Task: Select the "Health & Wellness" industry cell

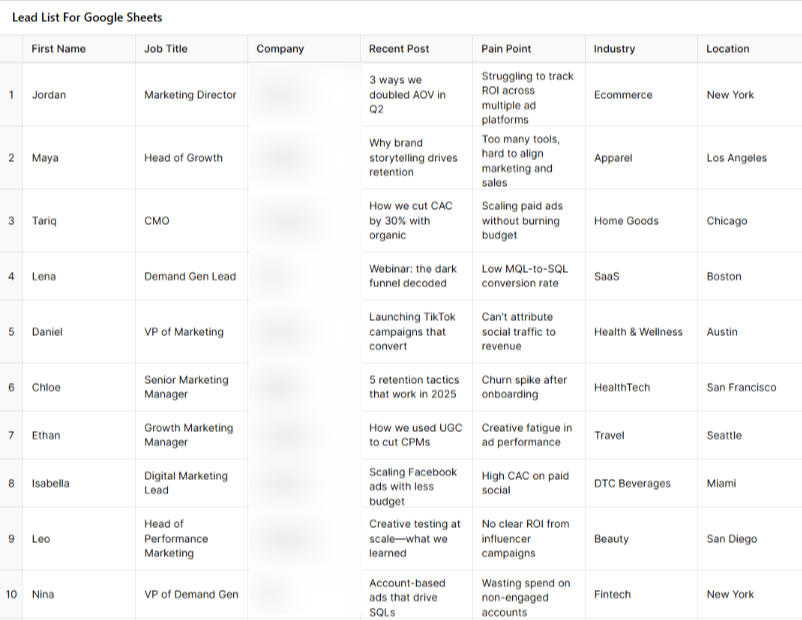Action: pos(638,332)
